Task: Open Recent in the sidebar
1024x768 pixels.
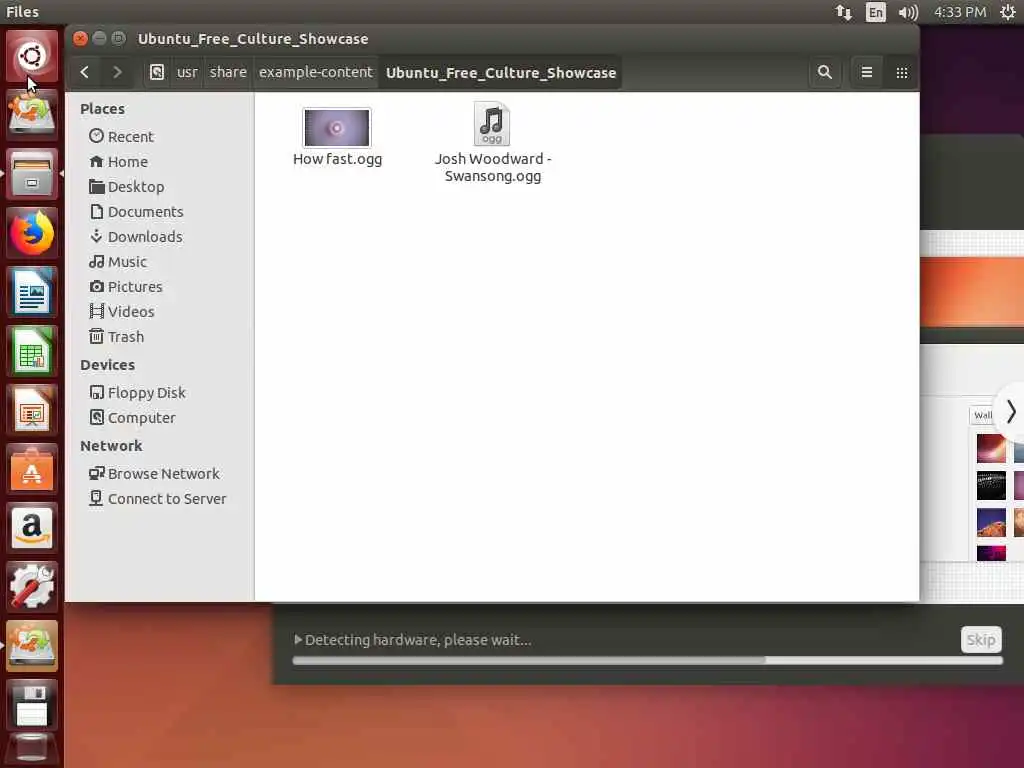Action: click(x=131, y=136)
